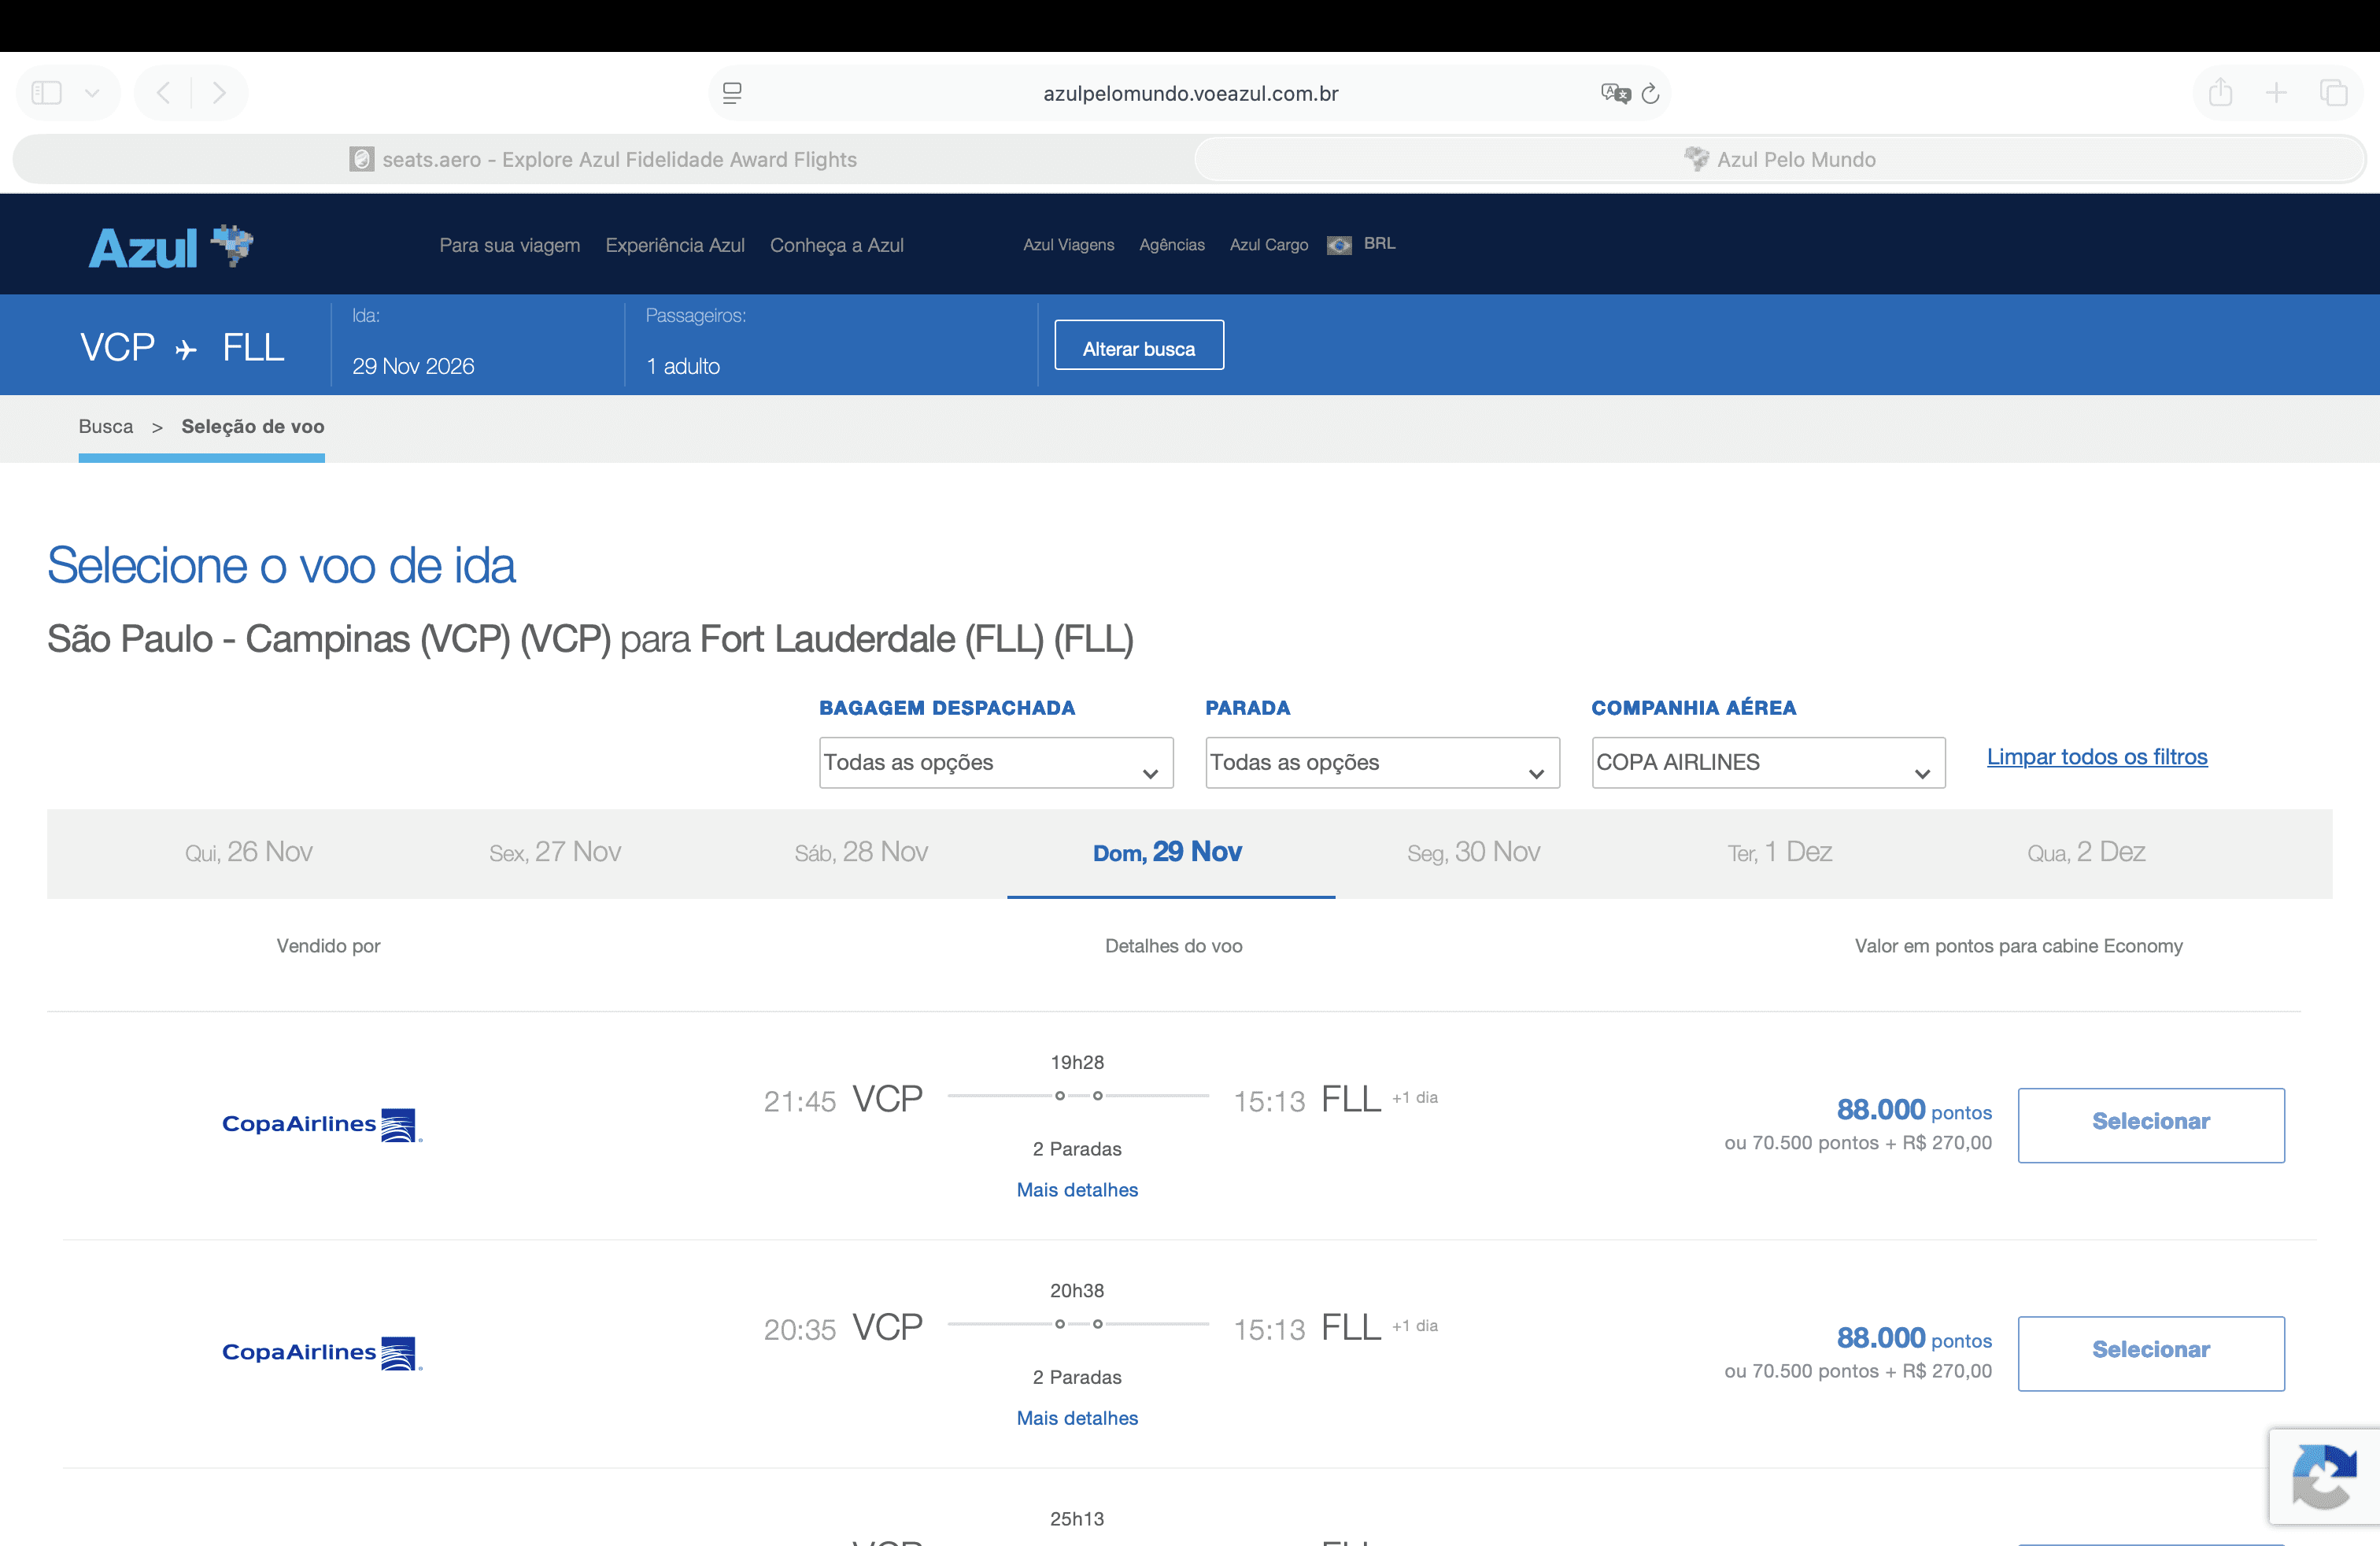This screenshot has width=2380, height=1546.
Task: Click the Copa Airlines logo on the 20:35 flight
Action: (322, 1352)
